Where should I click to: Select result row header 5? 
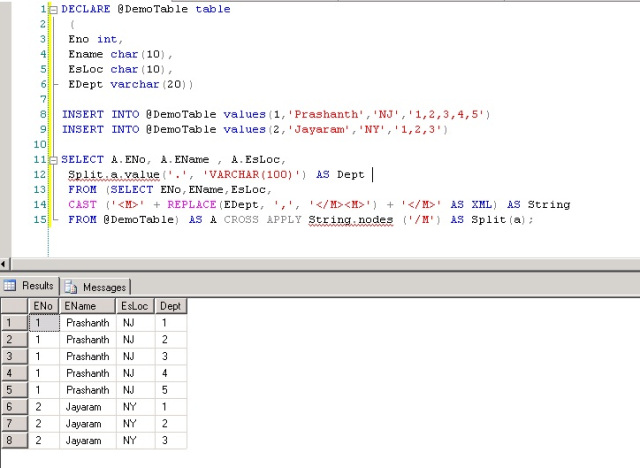[14, 390]
